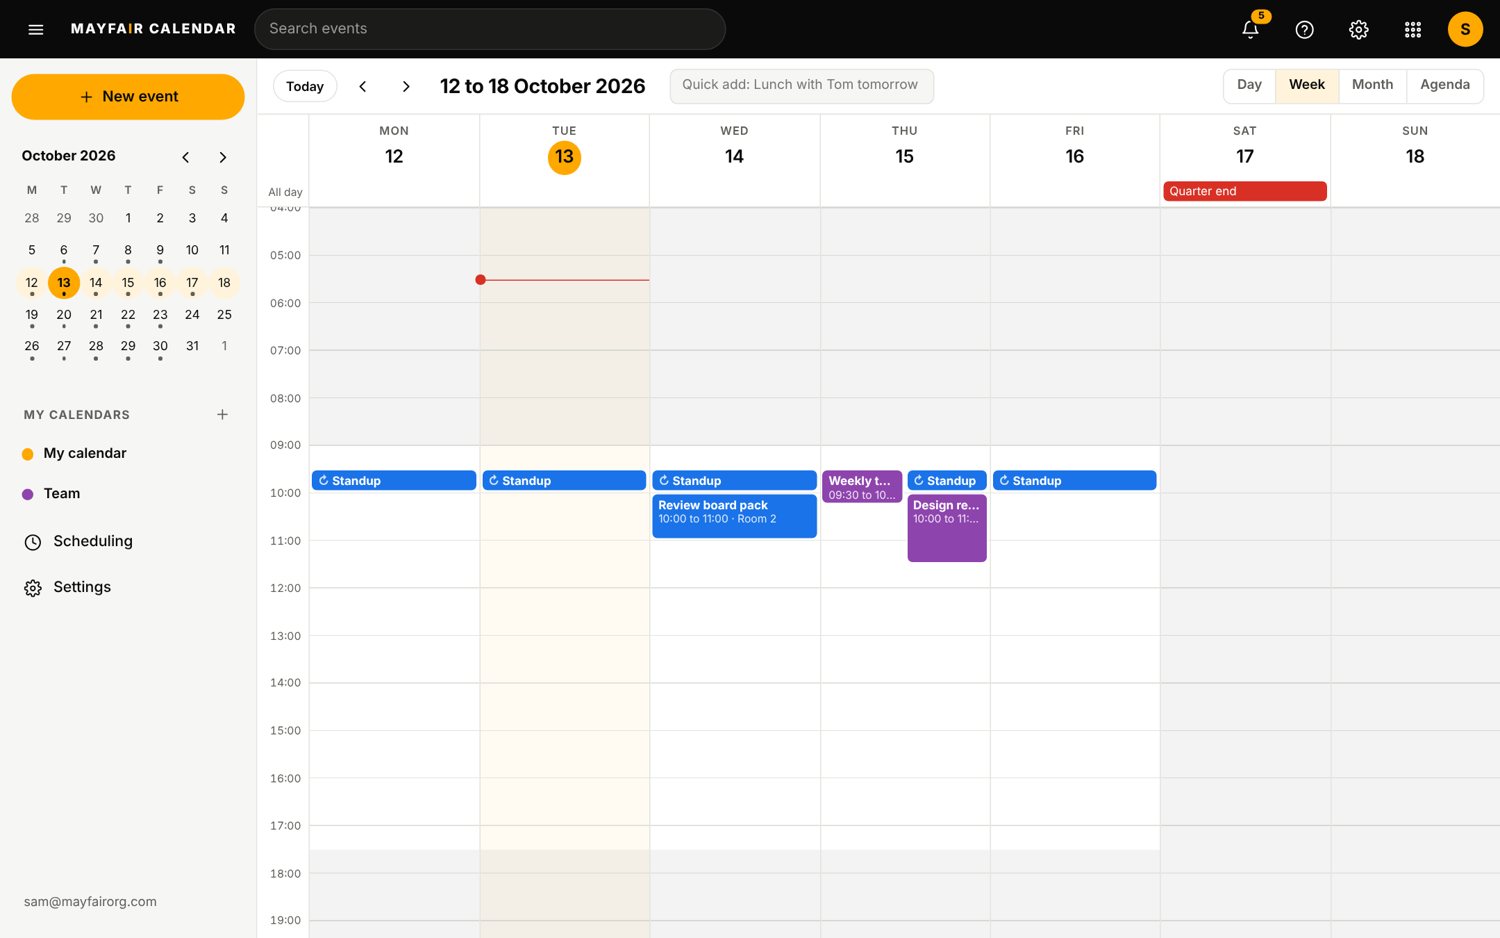Open the Review board pack event

pyautogui.click(x=735, y=516)
